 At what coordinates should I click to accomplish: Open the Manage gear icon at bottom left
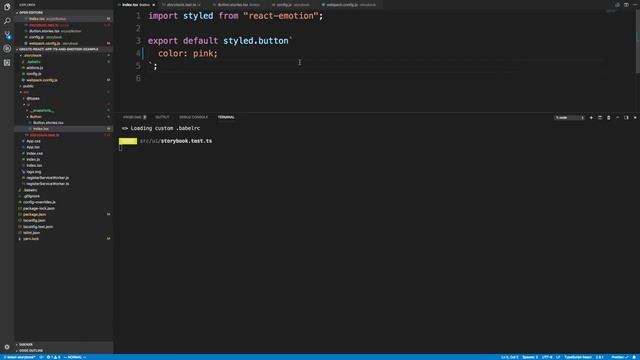7,347
